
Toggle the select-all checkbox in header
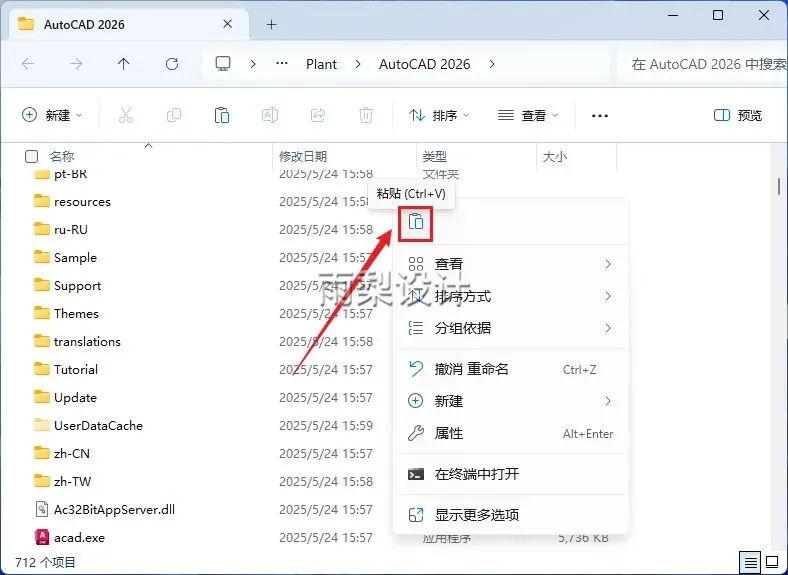31,156
